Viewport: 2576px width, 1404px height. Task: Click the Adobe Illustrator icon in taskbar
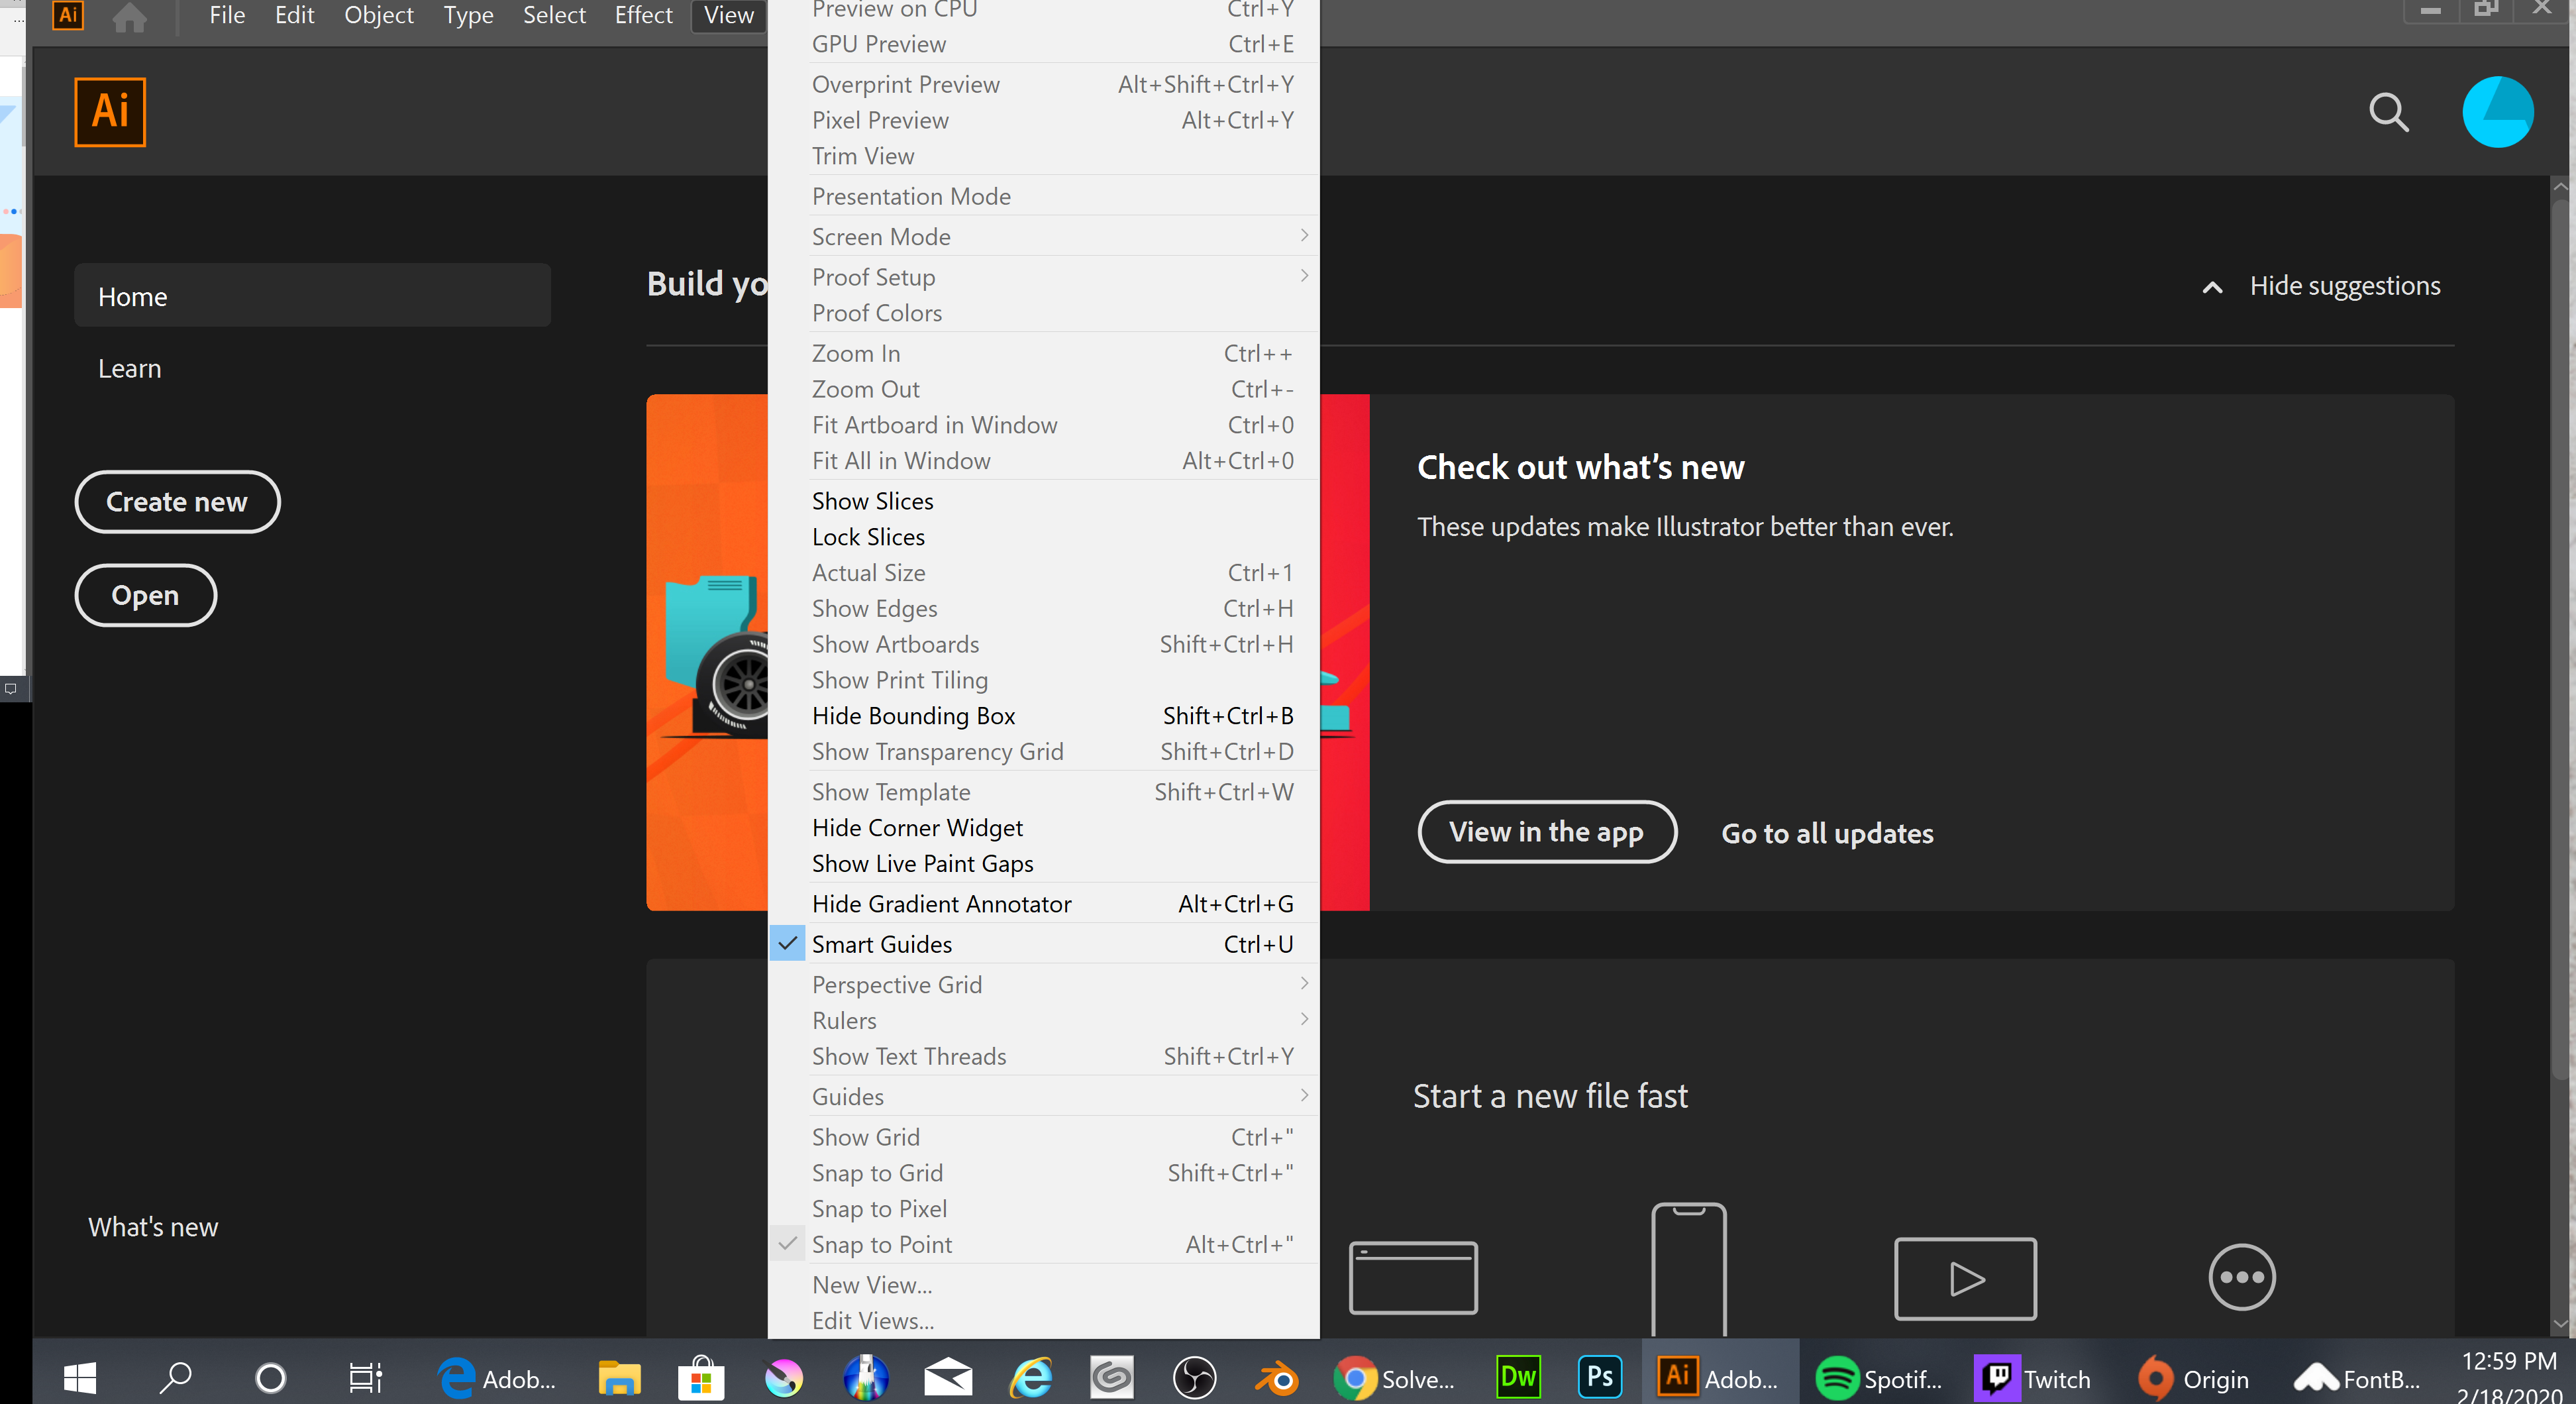(x=1676, y=1378)
